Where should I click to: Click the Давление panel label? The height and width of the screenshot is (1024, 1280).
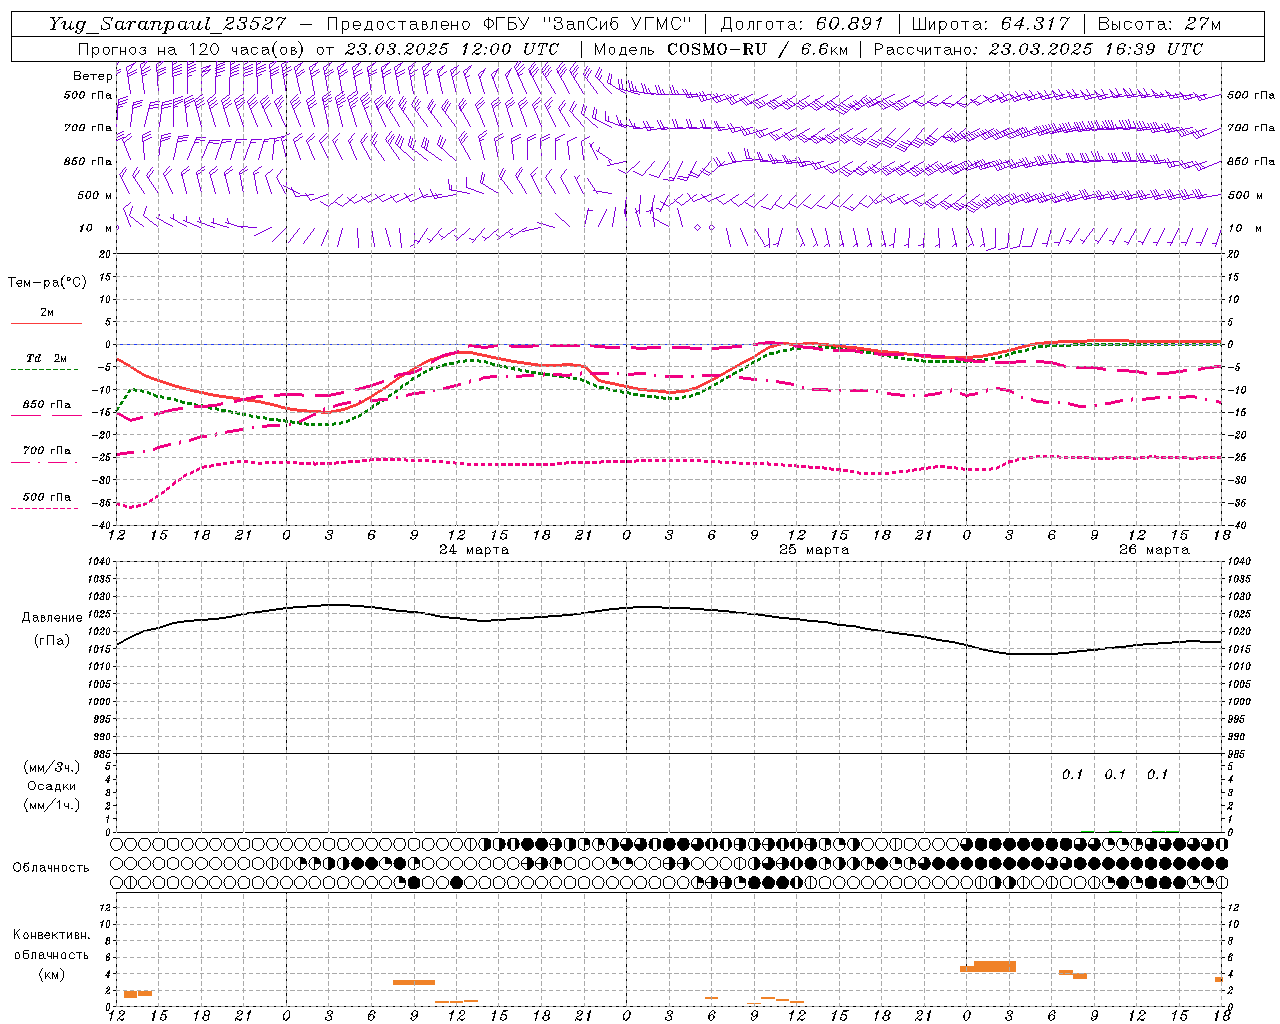tap(52, 618)
